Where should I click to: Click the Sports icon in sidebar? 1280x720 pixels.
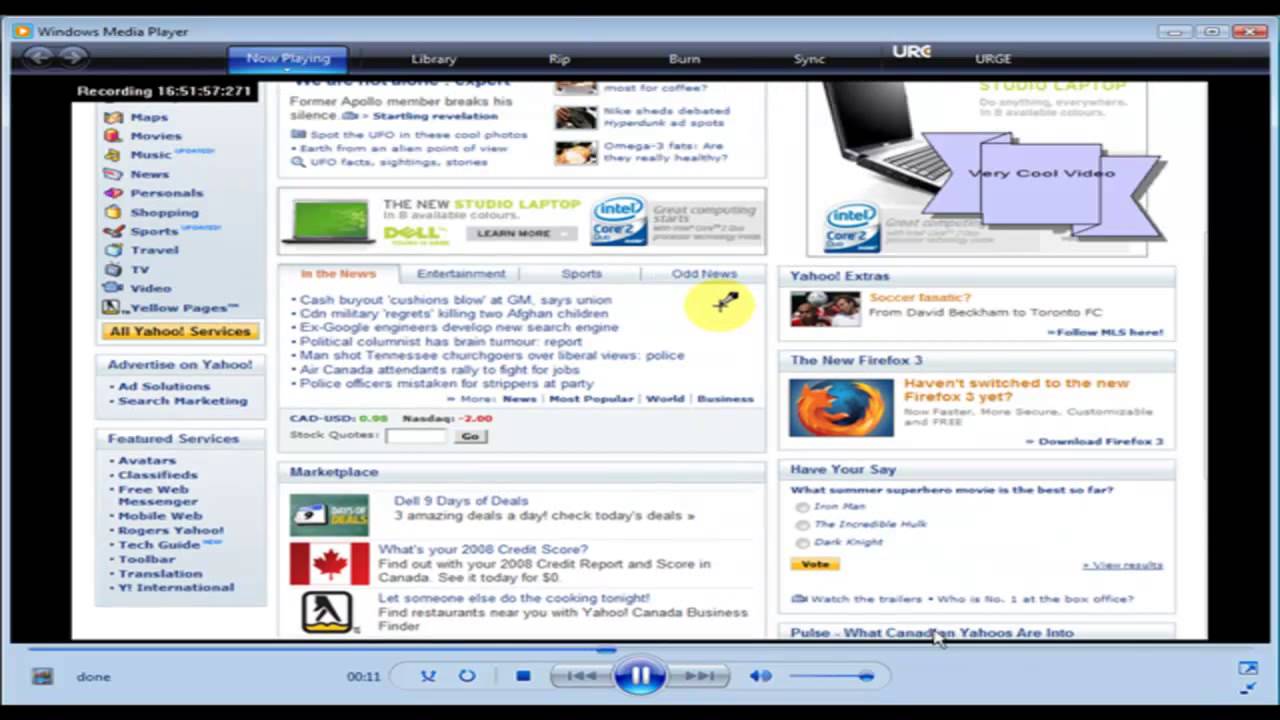click(113, 231)
